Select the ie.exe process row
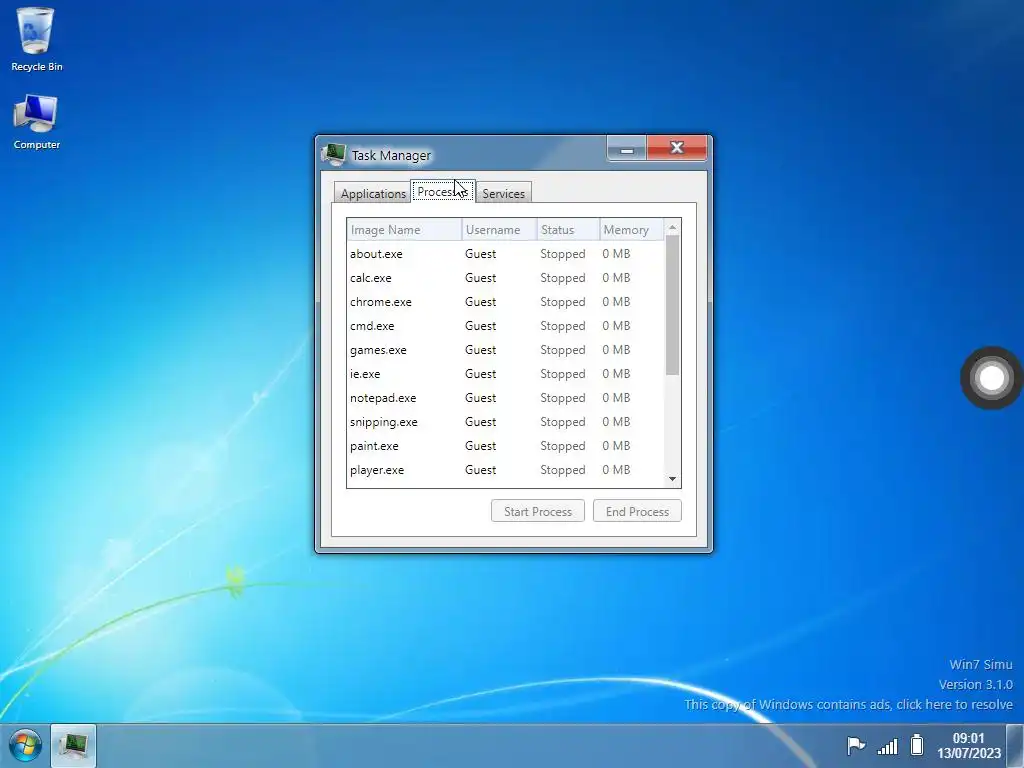This screenshot has height=768, width=1024. point(505,374)
